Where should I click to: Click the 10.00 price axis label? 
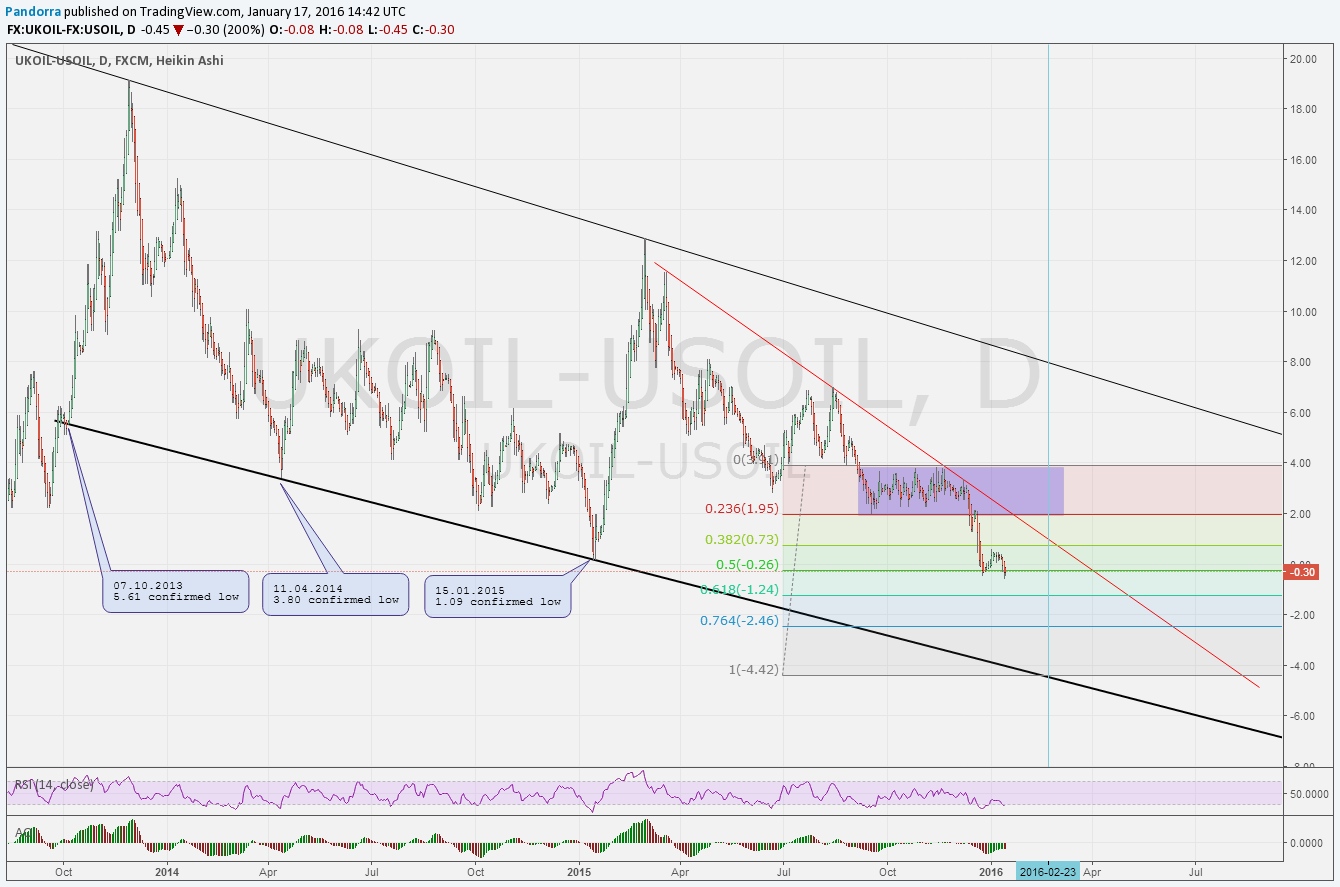[x=1302, y=311]
